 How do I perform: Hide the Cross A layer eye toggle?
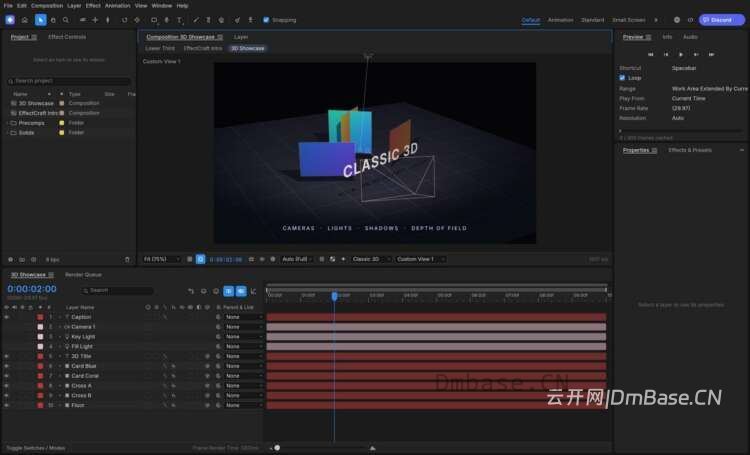(7, 386)
